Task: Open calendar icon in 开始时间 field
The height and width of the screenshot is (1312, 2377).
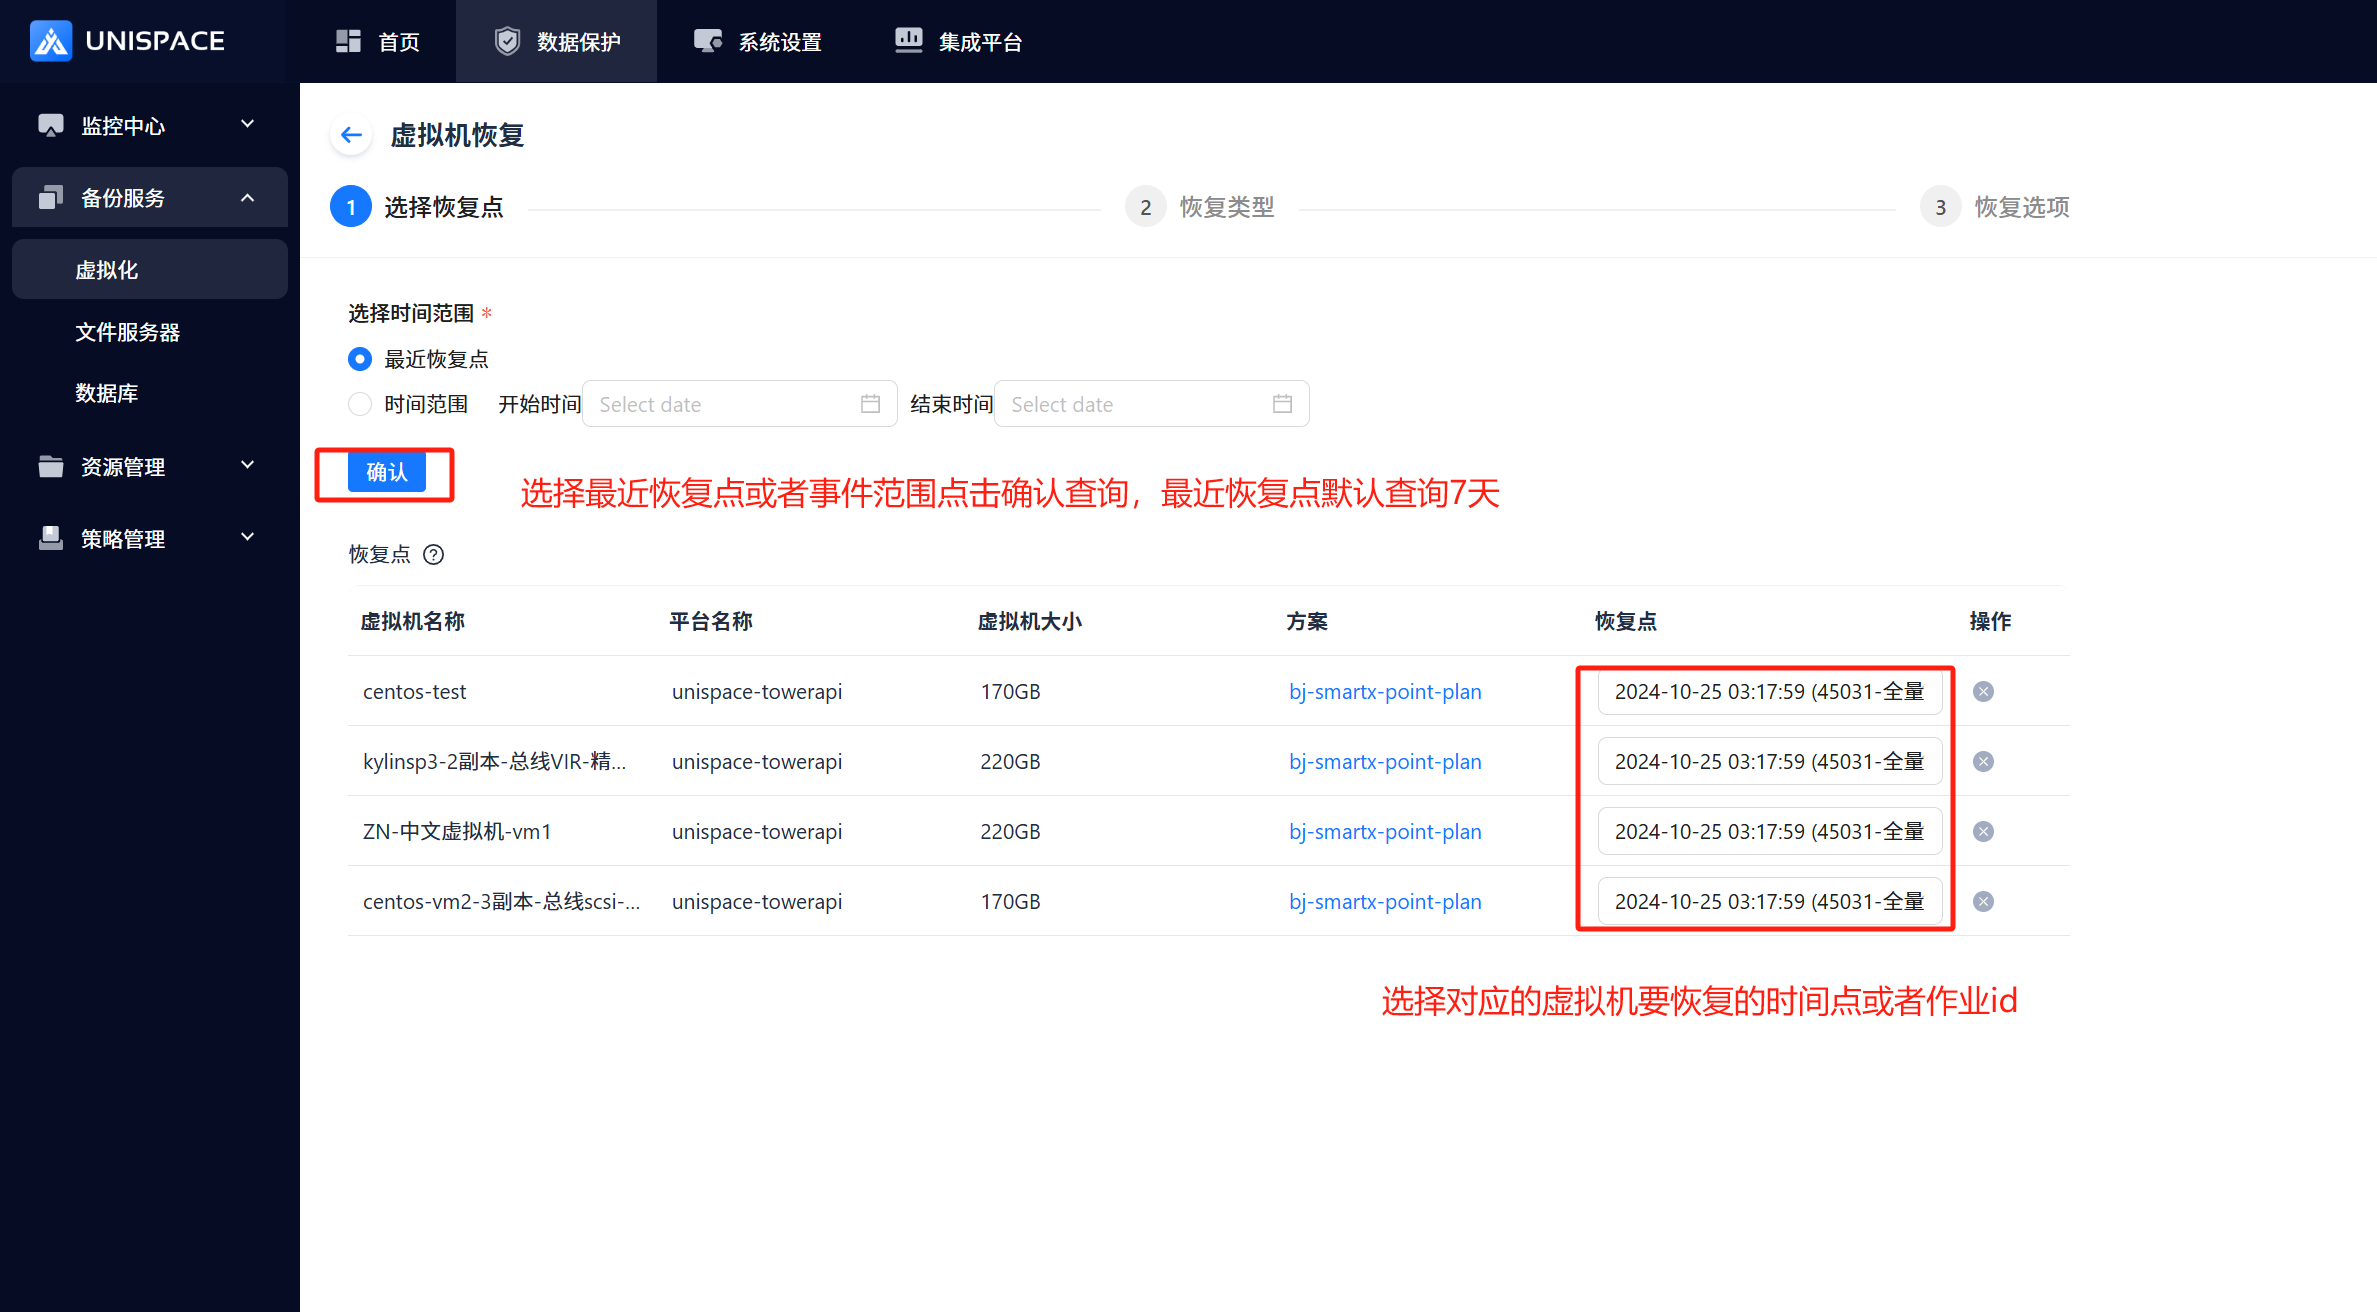Action: coord(870,404)
